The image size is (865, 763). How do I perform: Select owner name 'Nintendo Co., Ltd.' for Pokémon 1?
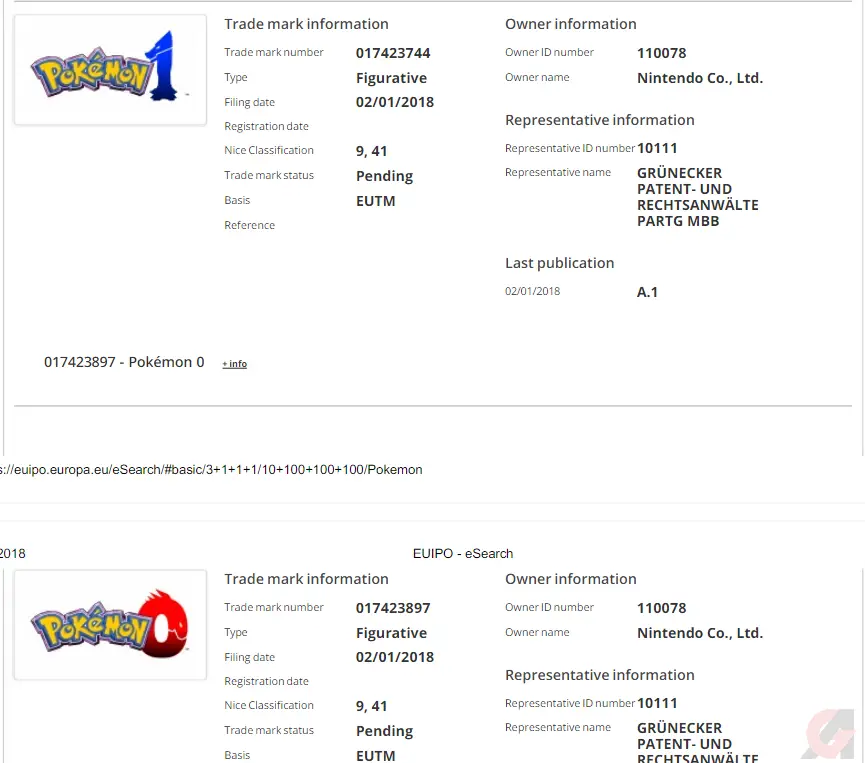tap(700, 78)
